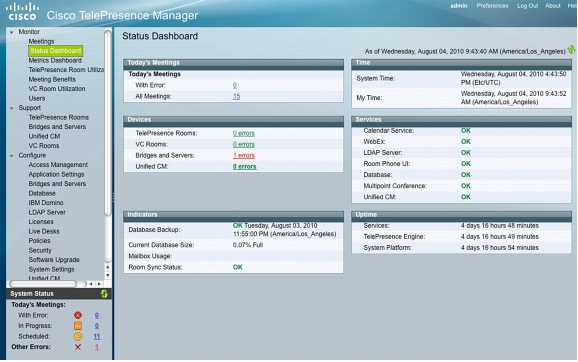Click the yellow Scheduled clock icon

click(x=78, y=336)
